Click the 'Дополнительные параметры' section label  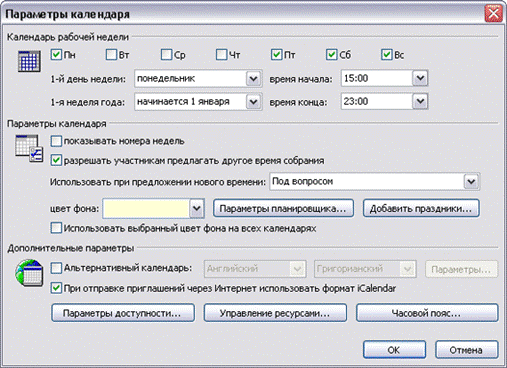[x=71, y=248]
